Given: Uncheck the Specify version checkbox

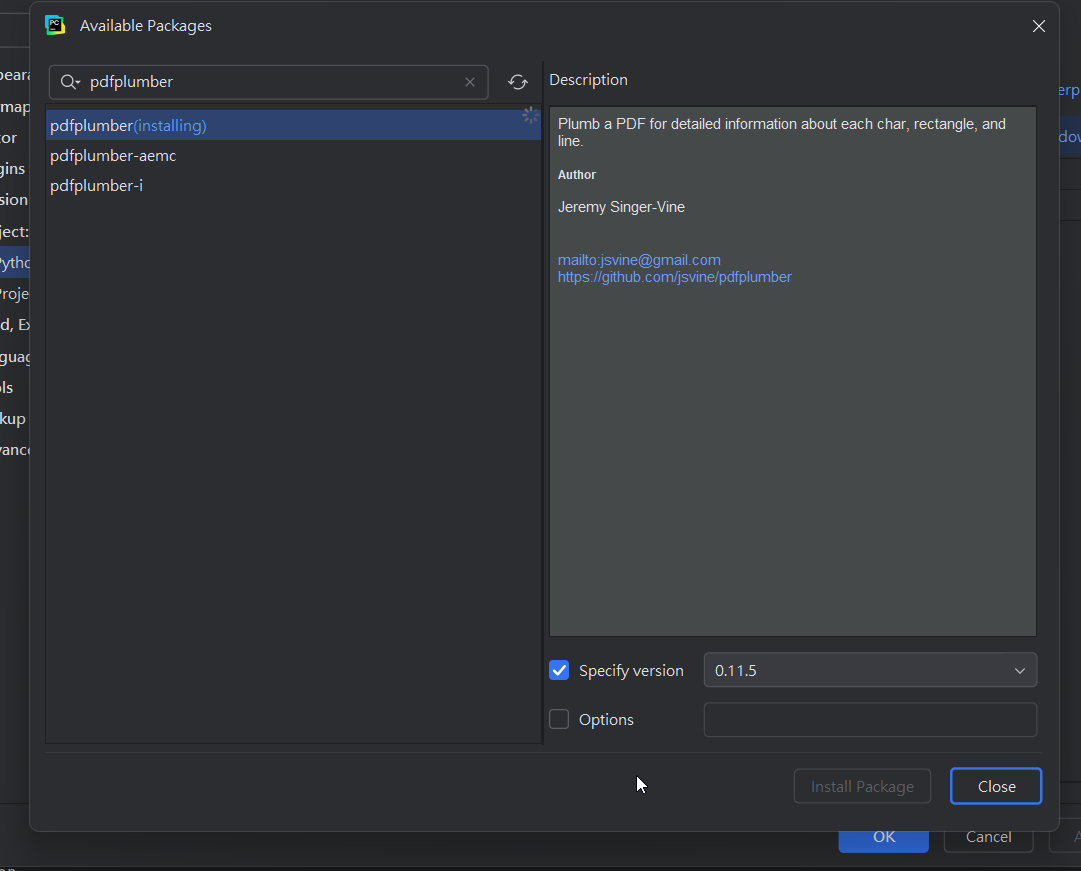Looking at the screenshot, I should 559,670.
